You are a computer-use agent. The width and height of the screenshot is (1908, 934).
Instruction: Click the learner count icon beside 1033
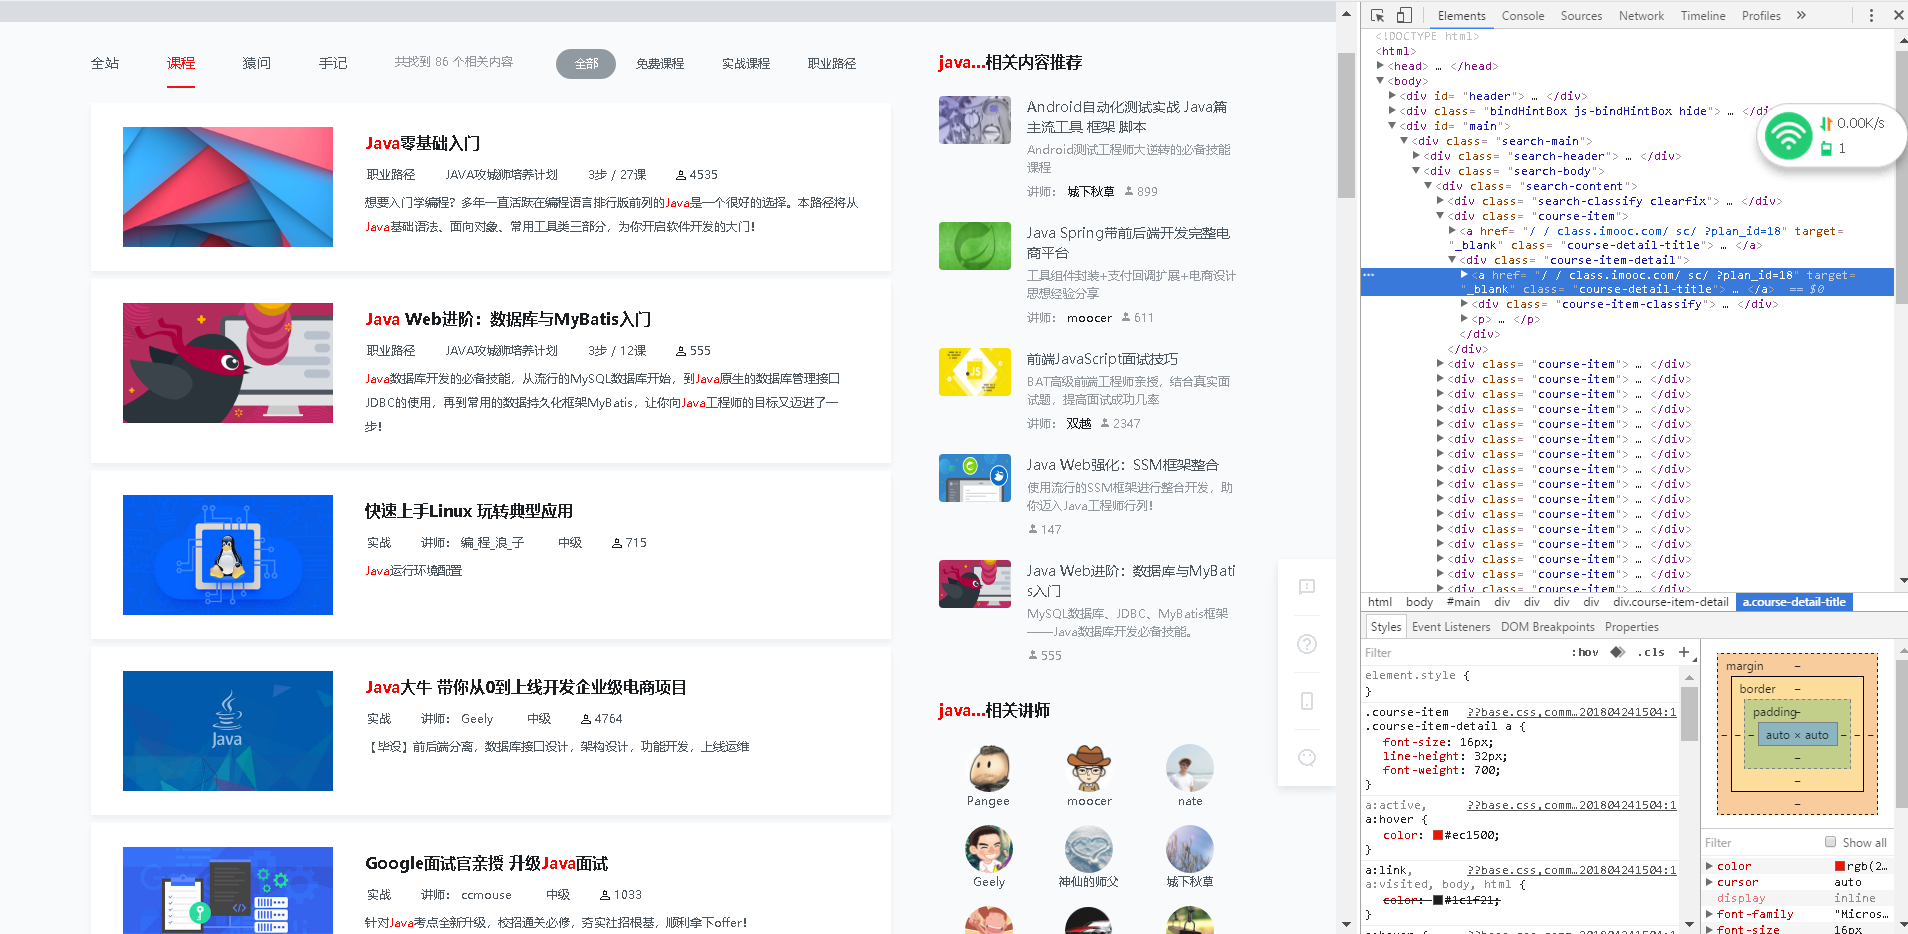point(605,895)
